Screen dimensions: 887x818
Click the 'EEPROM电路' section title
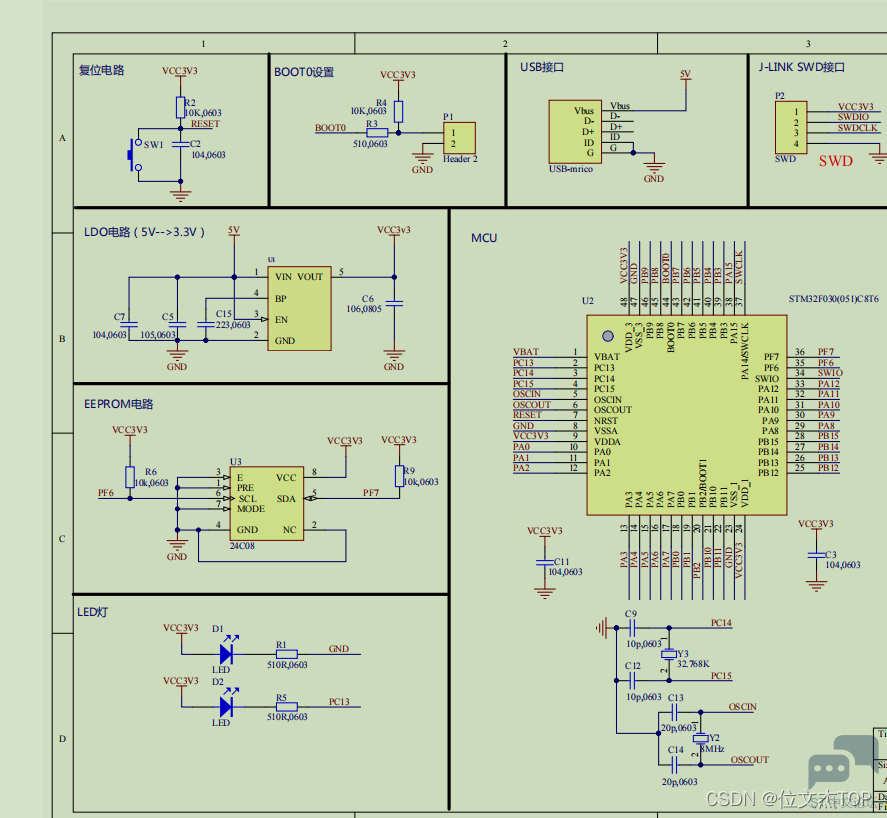pos(119,404)
